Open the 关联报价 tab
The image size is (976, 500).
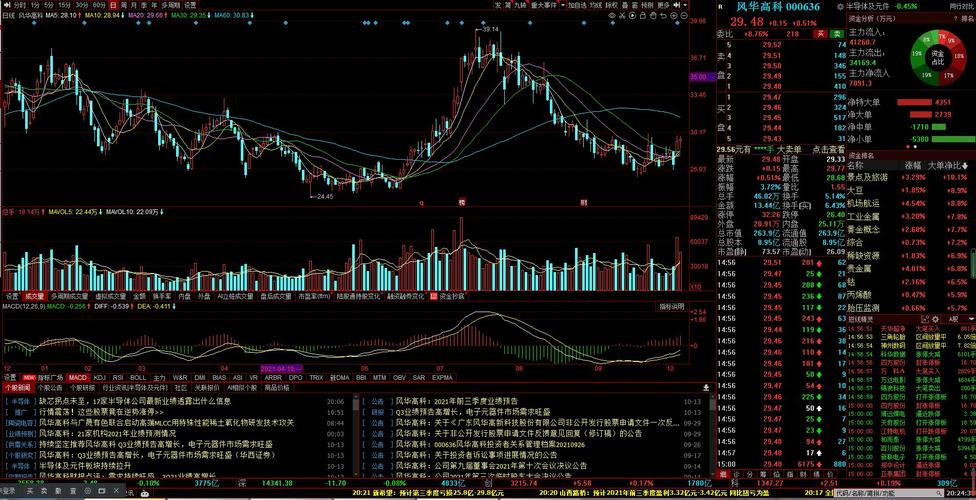click(206, 387)
